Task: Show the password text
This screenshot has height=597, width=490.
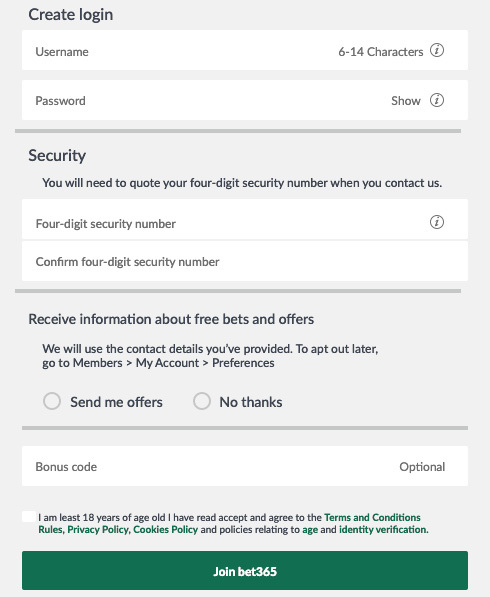Action: (x=405, y=101)
